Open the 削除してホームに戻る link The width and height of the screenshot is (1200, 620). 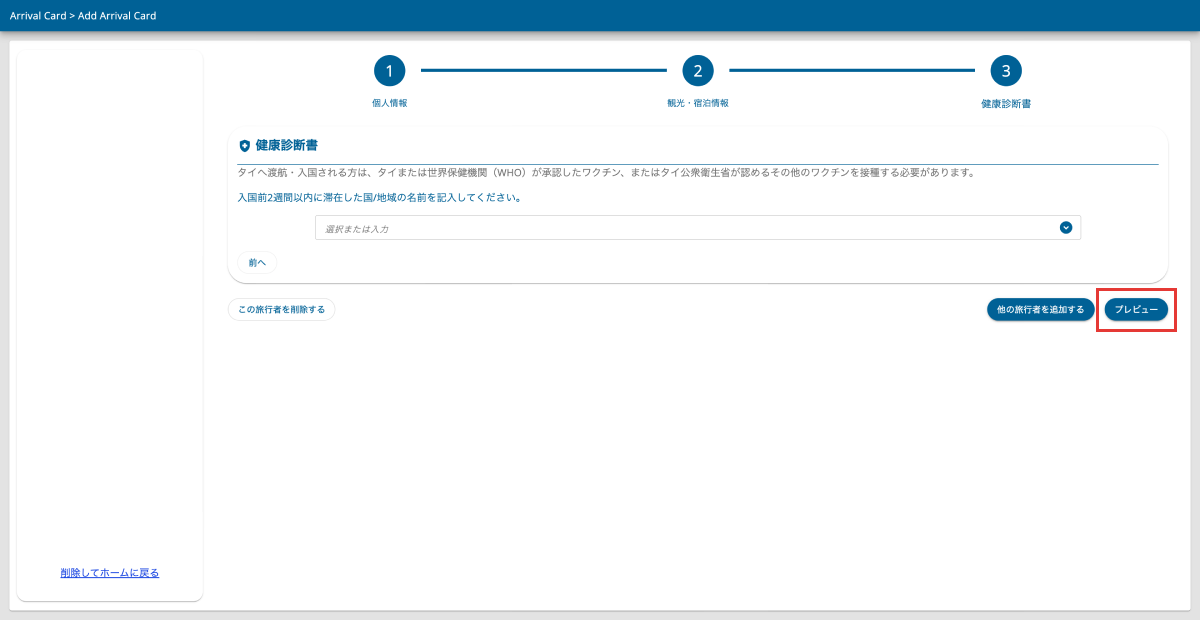coord(109,572)
